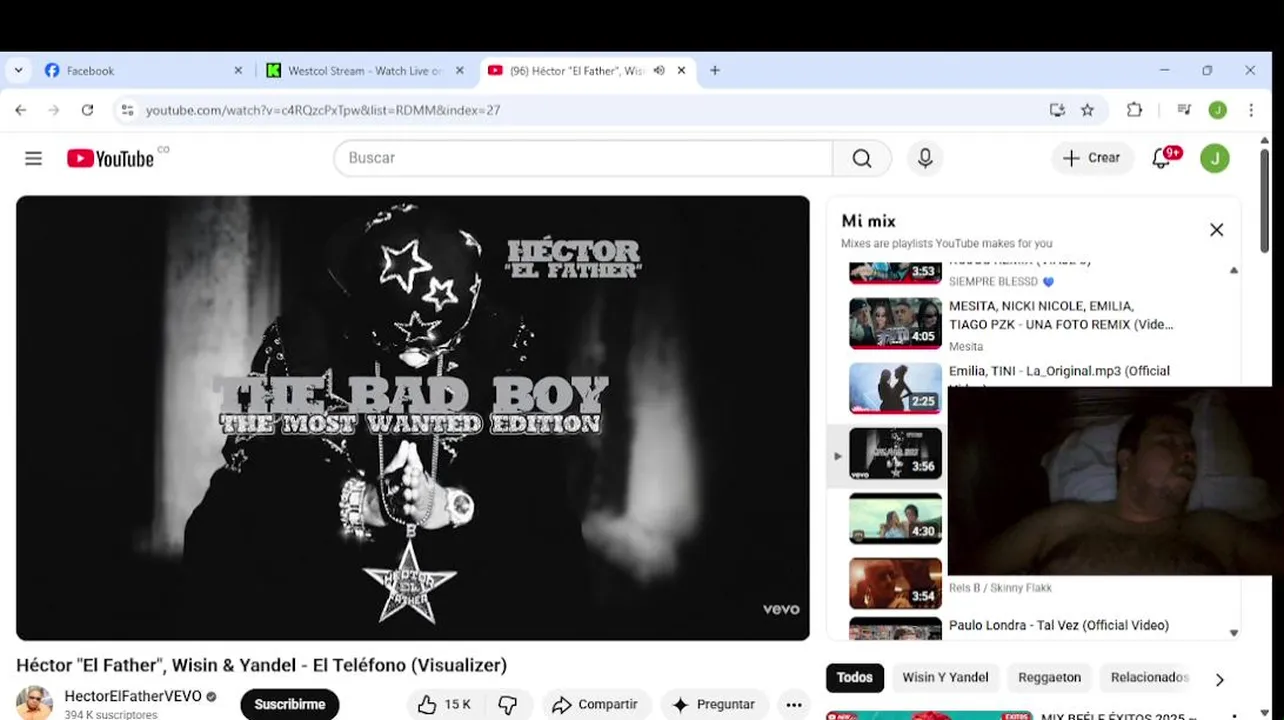The width and height of the screenshot is (1284, 720).
Task: Open the MESITA, NICKI NICOLE, EMILIA playlist title
Action: 1061,315
